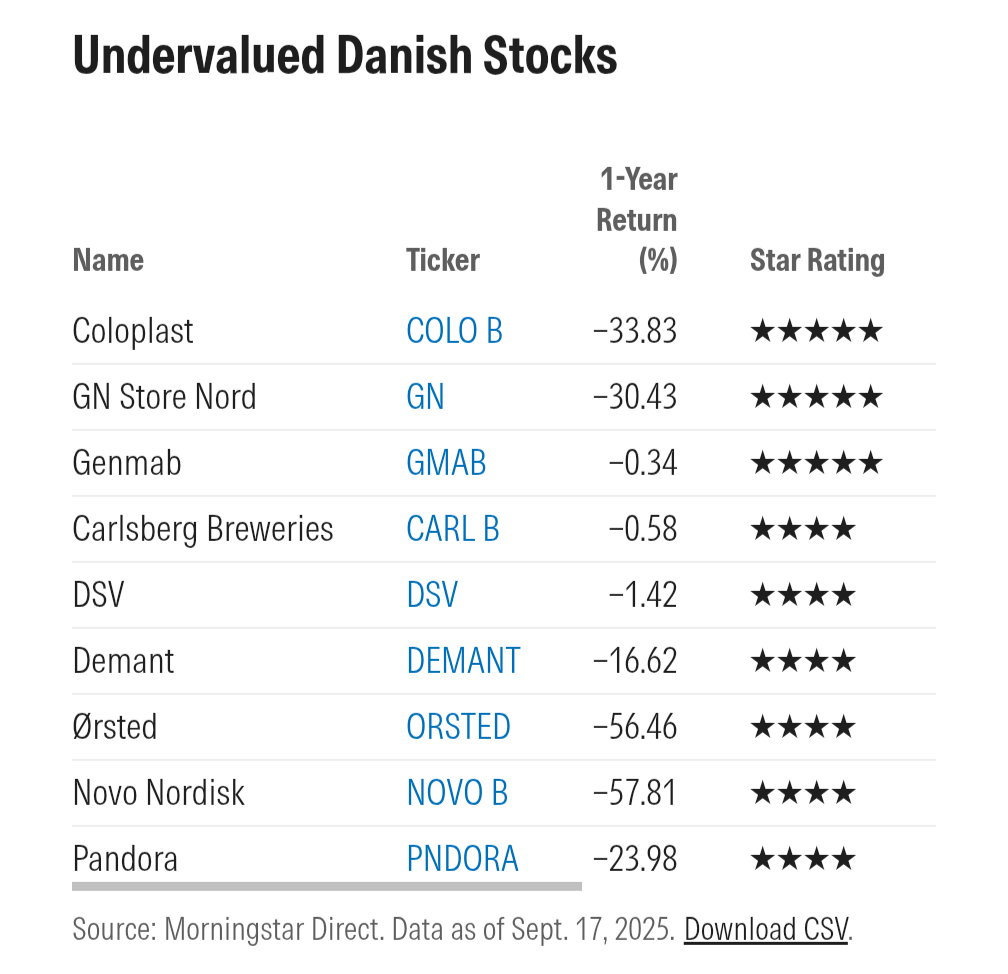Click the Ticker column header
The width and height of the screenshot is (1008, 974).
pyautogui.click(x=443, y=260)
